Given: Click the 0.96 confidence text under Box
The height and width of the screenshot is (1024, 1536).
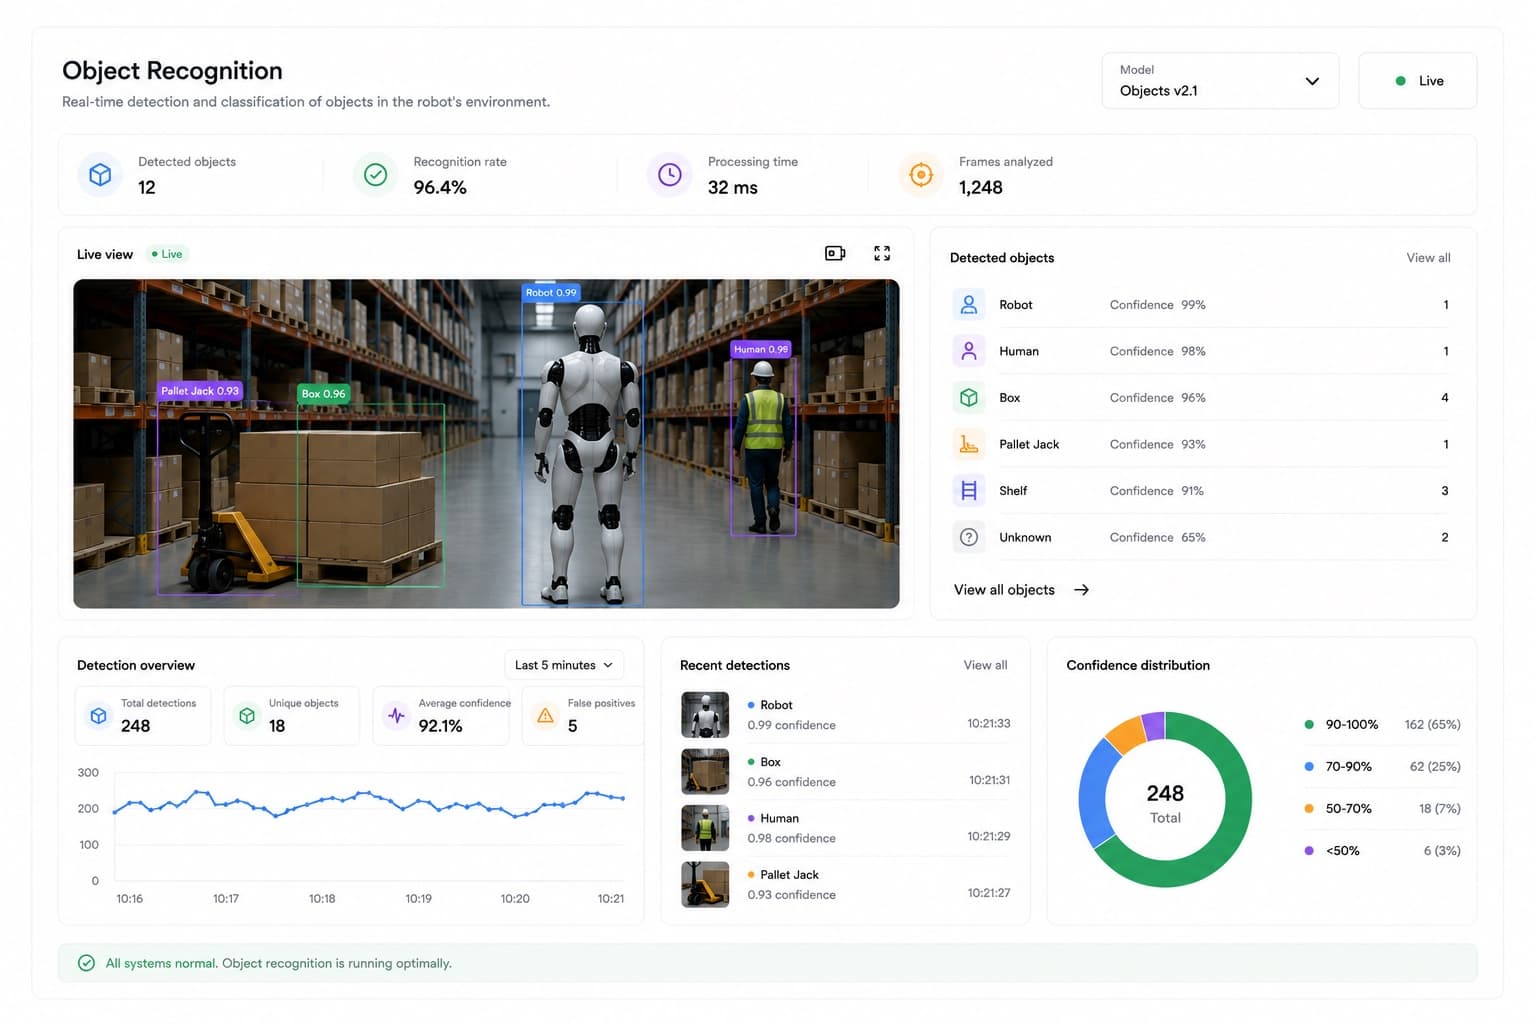Looking at the screenshot, I should click(x=791, y=782).
